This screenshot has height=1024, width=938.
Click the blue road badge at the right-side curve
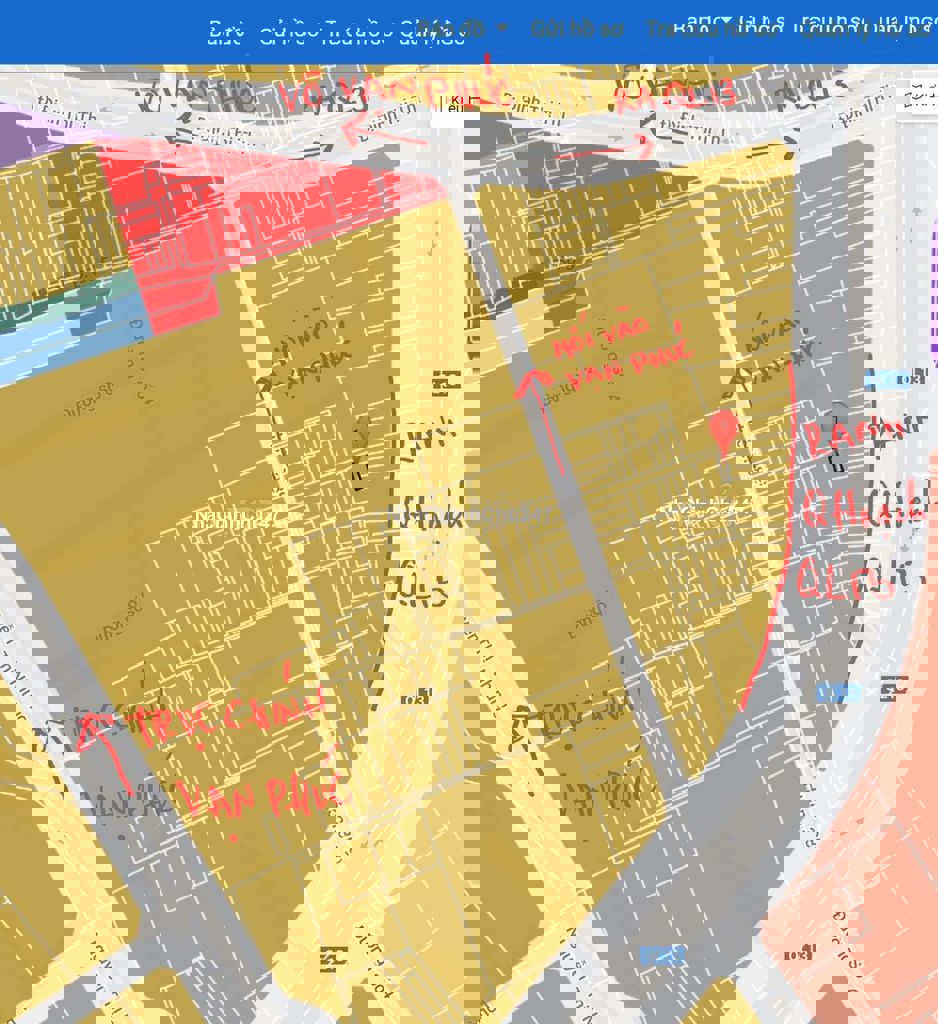tap(838, 693)
